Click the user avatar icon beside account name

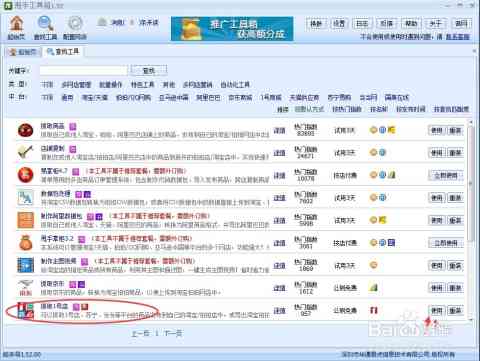(x=102, y=22)
